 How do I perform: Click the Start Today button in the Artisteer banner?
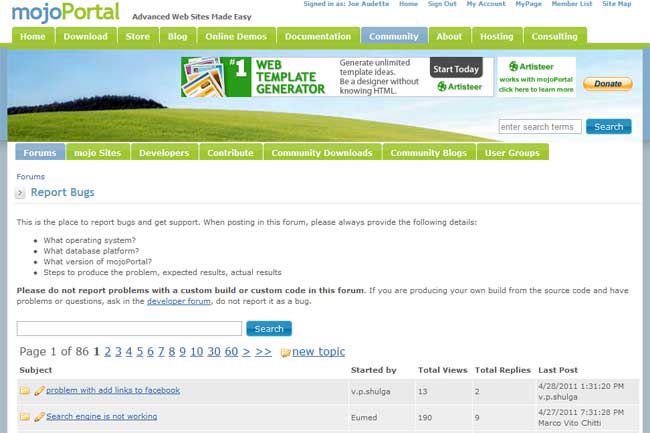point(456,69)
